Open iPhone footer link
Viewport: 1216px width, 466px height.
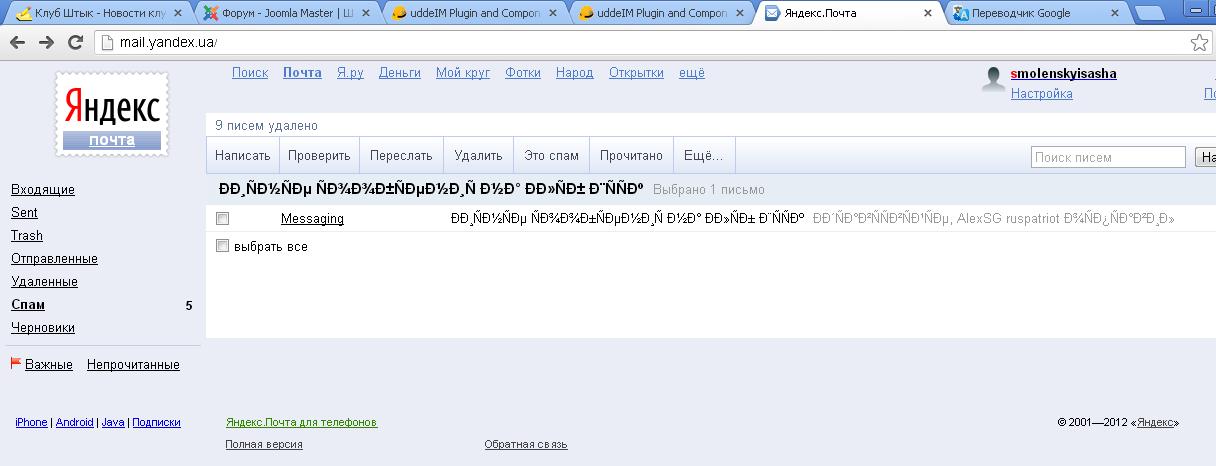point(31,423)
